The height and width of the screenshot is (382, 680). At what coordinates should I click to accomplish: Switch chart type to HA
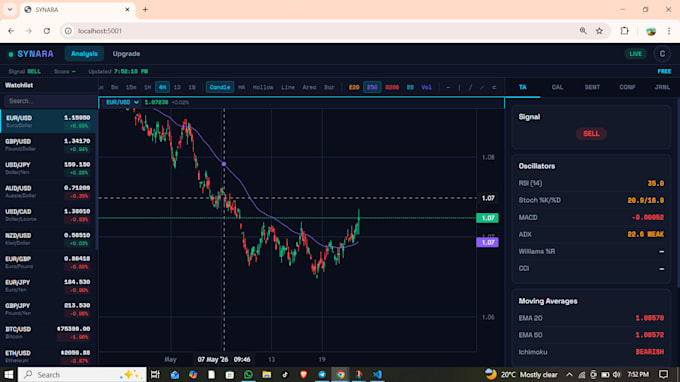pyautogui.click(x=242, y=87)
